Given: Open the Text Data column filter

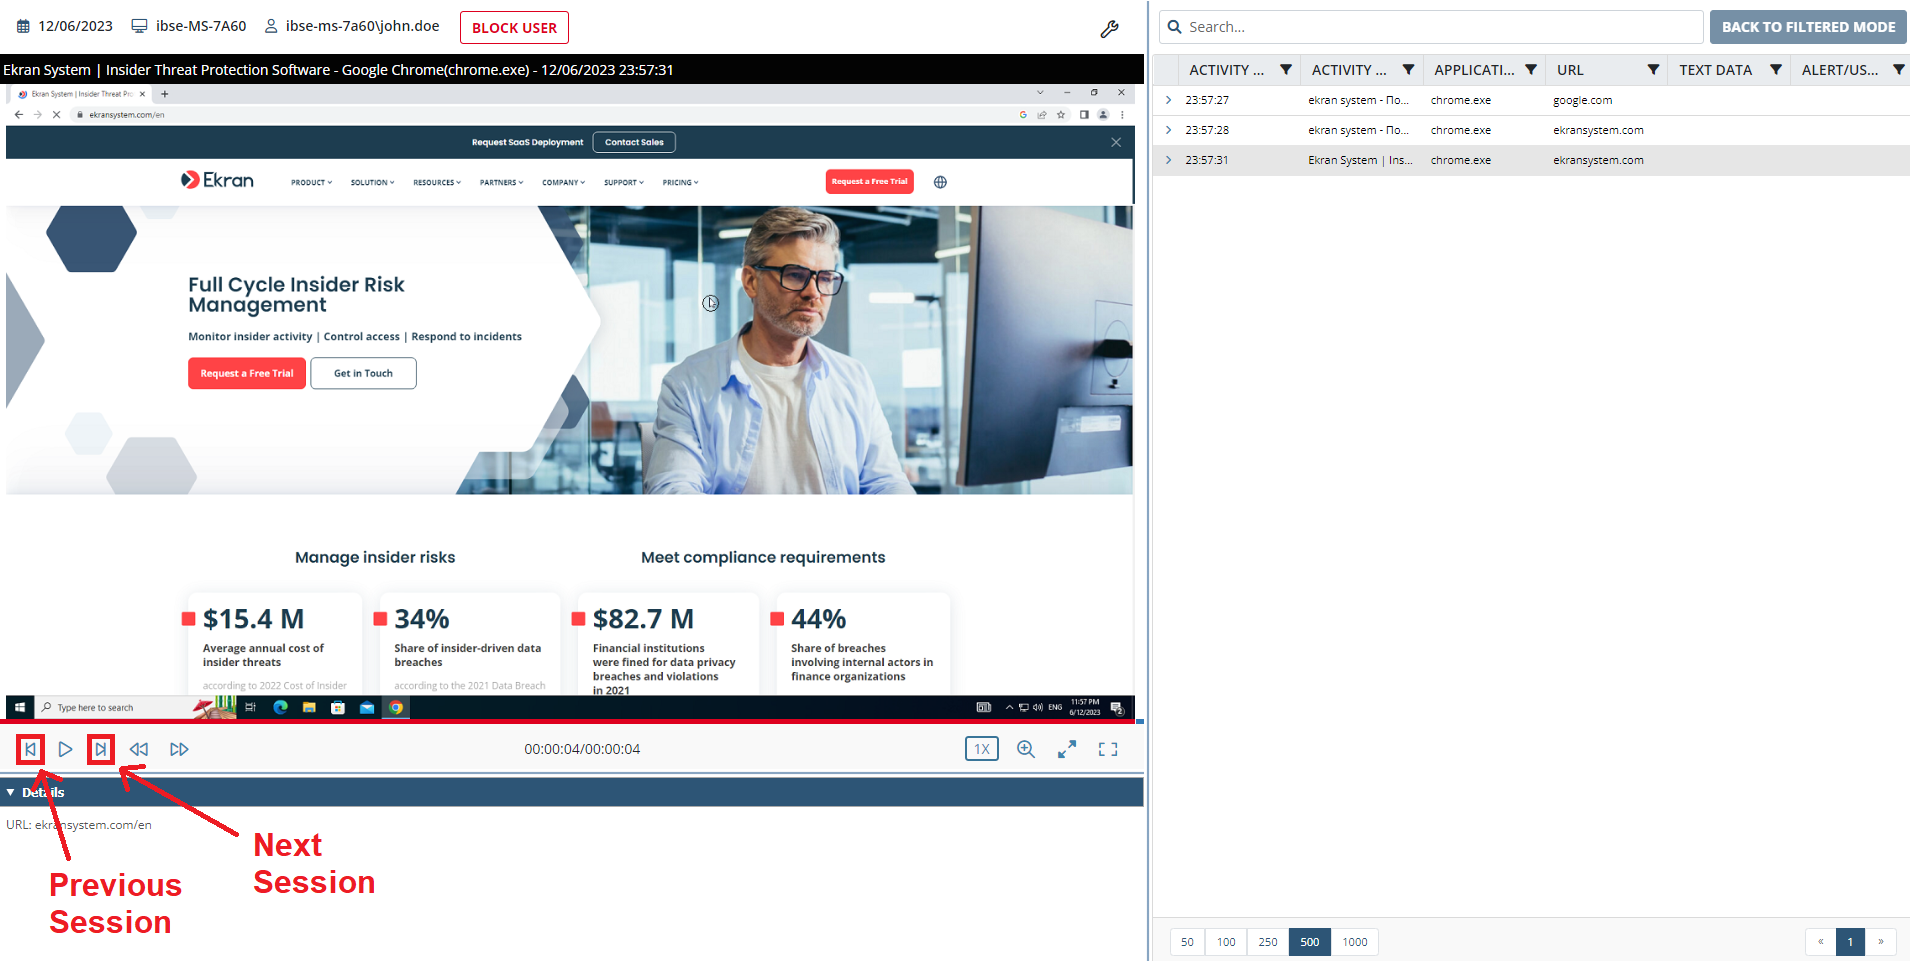Looking at the screenshot, I should coord(1776,70).
